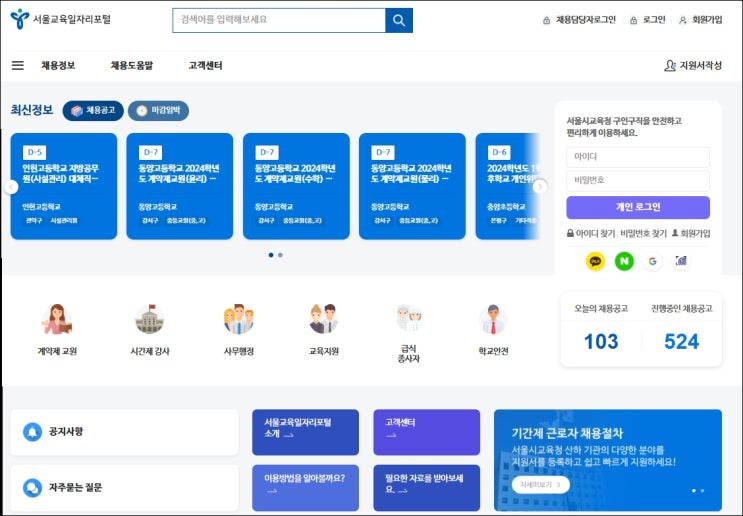
Task: Switch to the 마감임박 tab
Action: pyautogui.click(x=158, y=110)
